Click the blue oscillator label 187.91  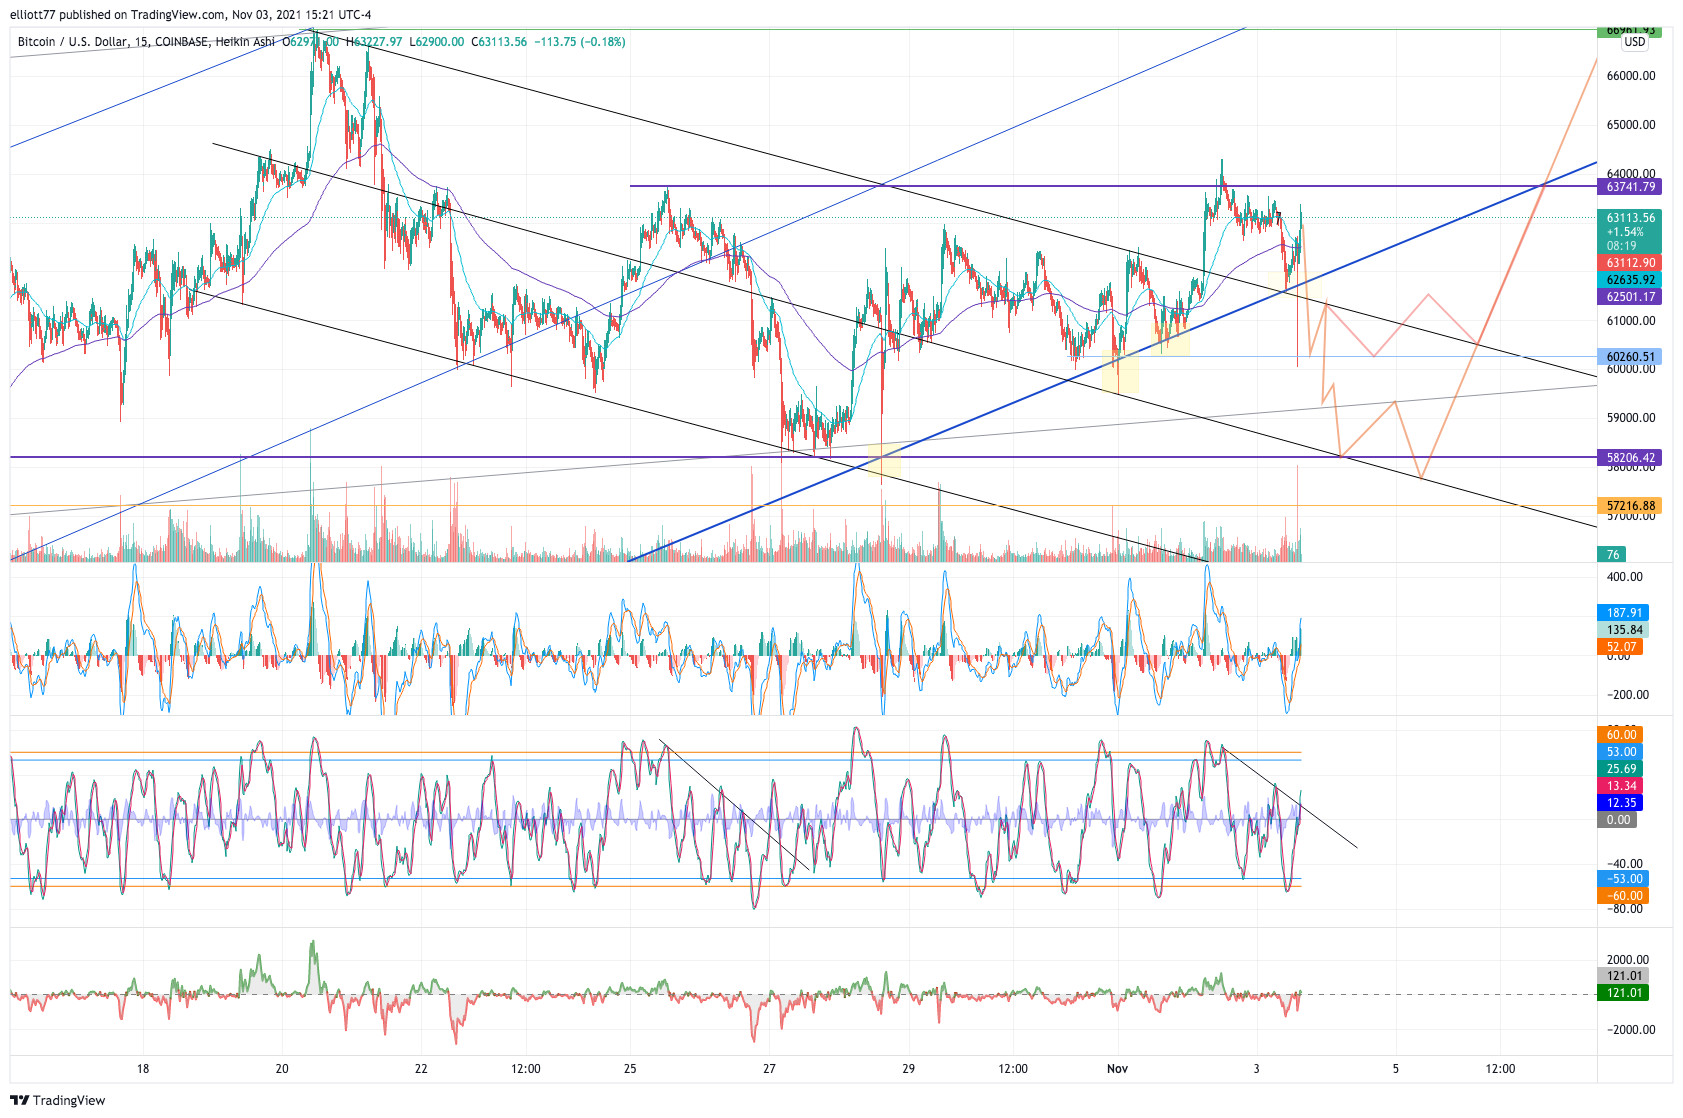coord(1623,613)
